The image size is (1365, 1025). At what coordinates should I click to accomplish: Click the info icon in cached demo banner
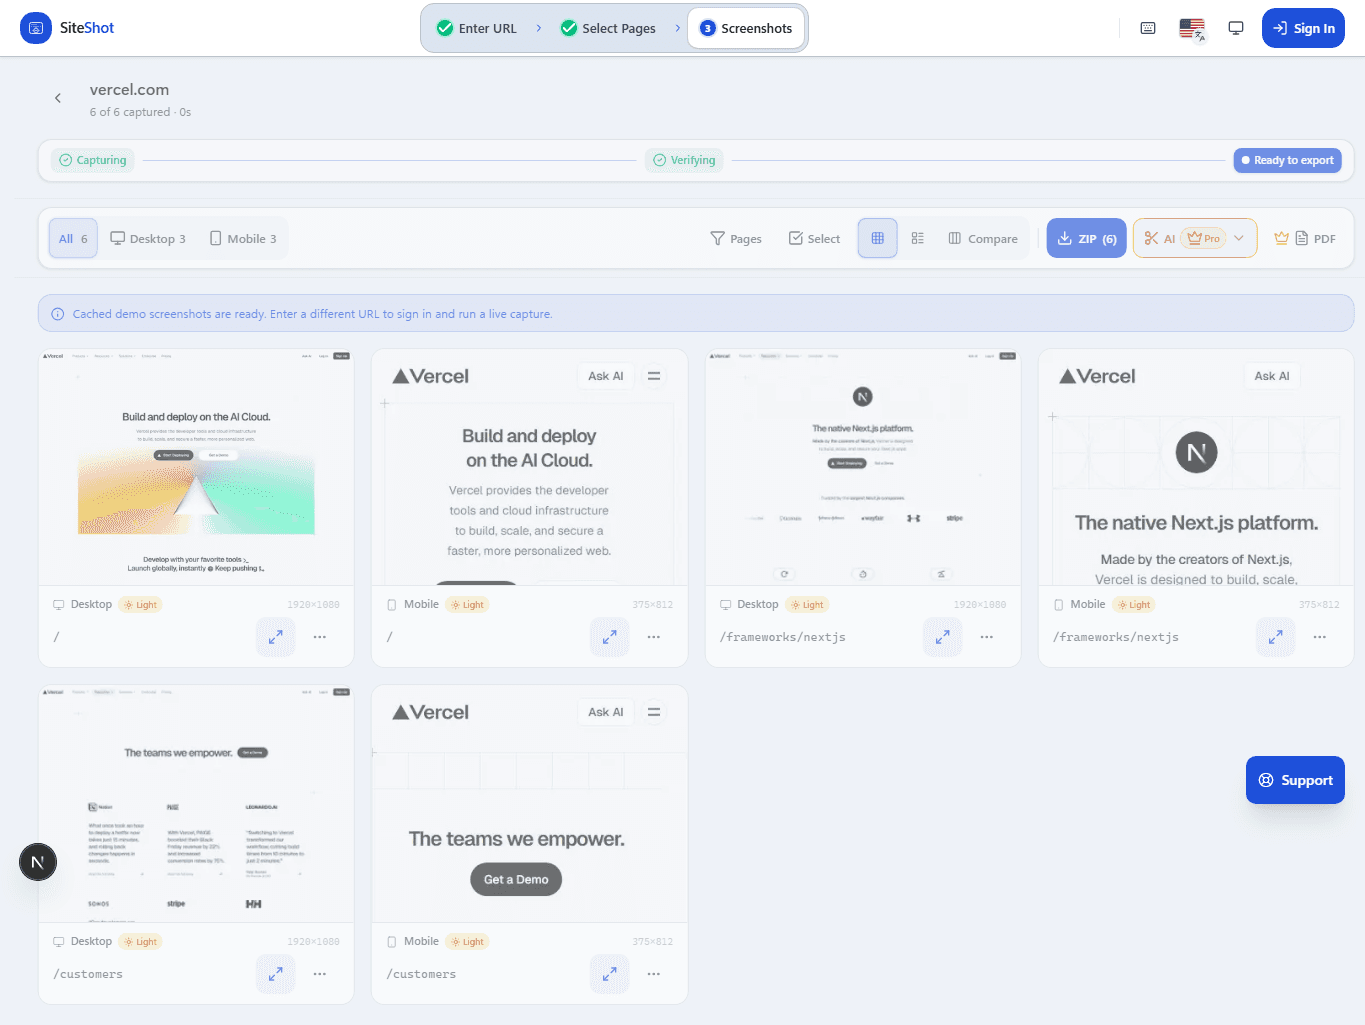(58, 314)
